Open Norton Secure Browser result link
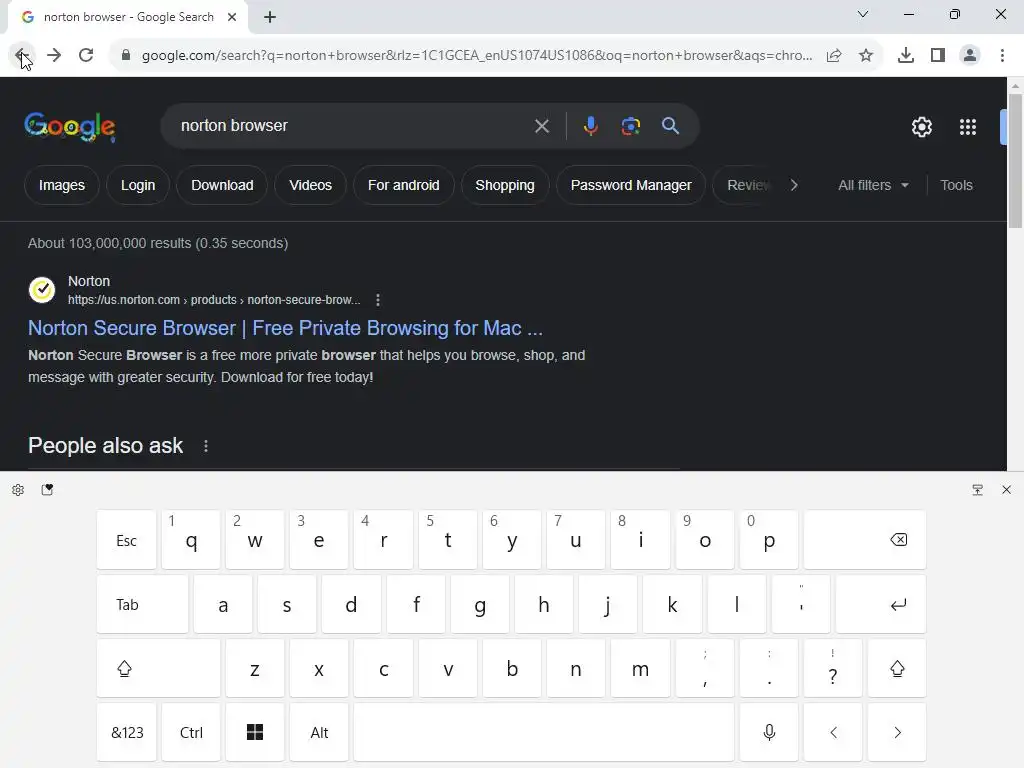Screen dimensions: 1024x768 click(285, 328)
